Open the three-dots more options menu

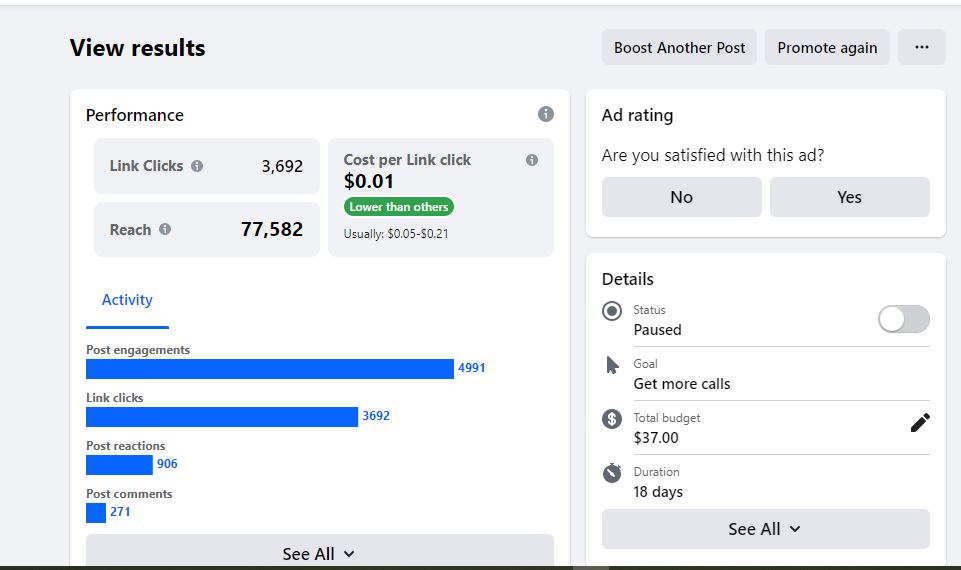point(921,47)
